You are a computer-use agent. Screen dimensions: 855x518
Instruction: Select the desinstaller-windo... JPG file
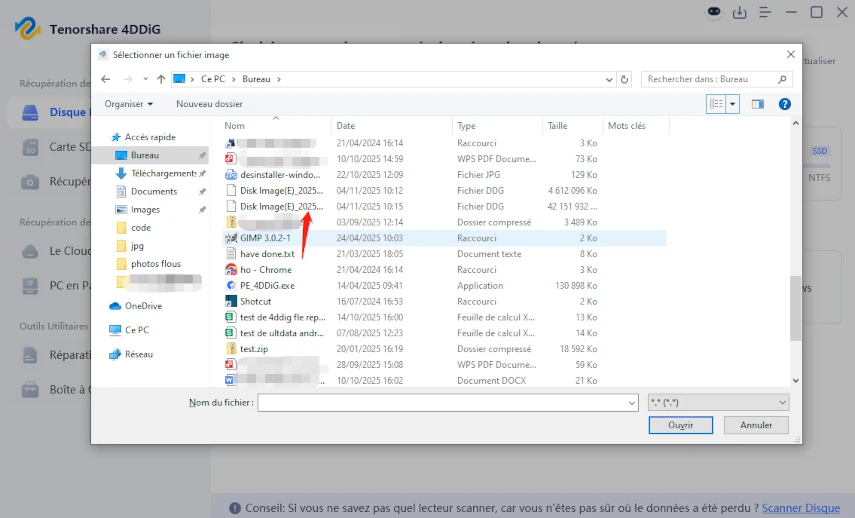tap(280, 174)
